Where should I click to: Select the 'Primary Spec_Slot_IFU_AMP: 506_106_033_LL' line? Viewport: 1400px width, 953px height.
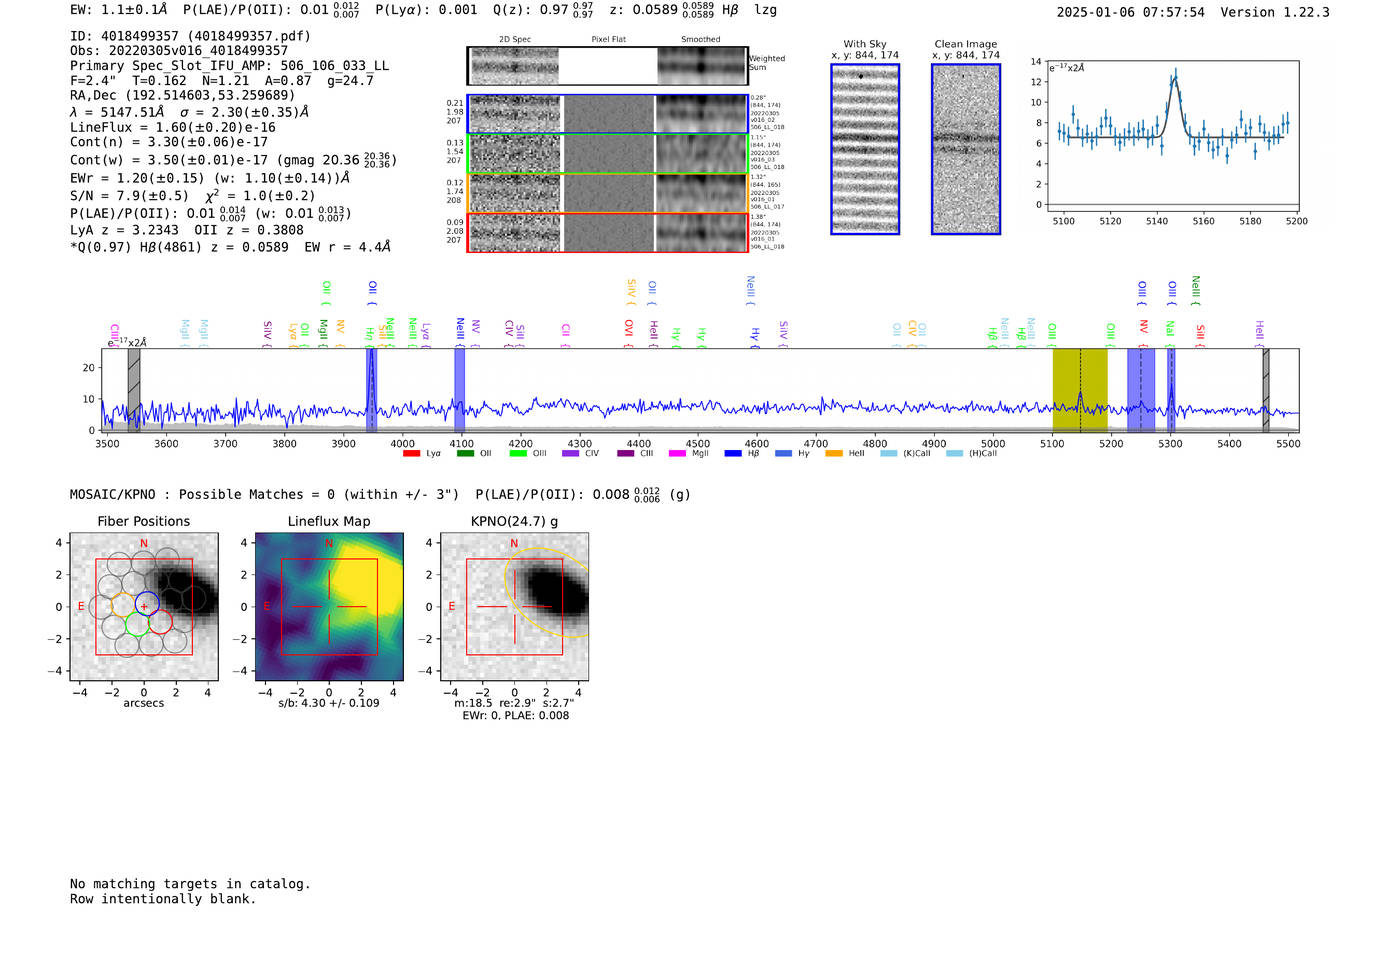point(230,66)
